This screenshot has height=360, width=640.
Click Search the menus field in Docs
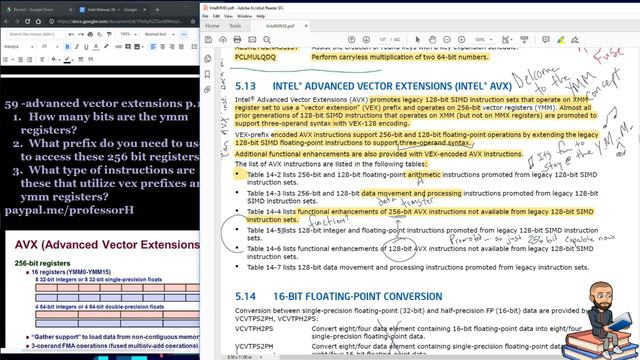36,34
